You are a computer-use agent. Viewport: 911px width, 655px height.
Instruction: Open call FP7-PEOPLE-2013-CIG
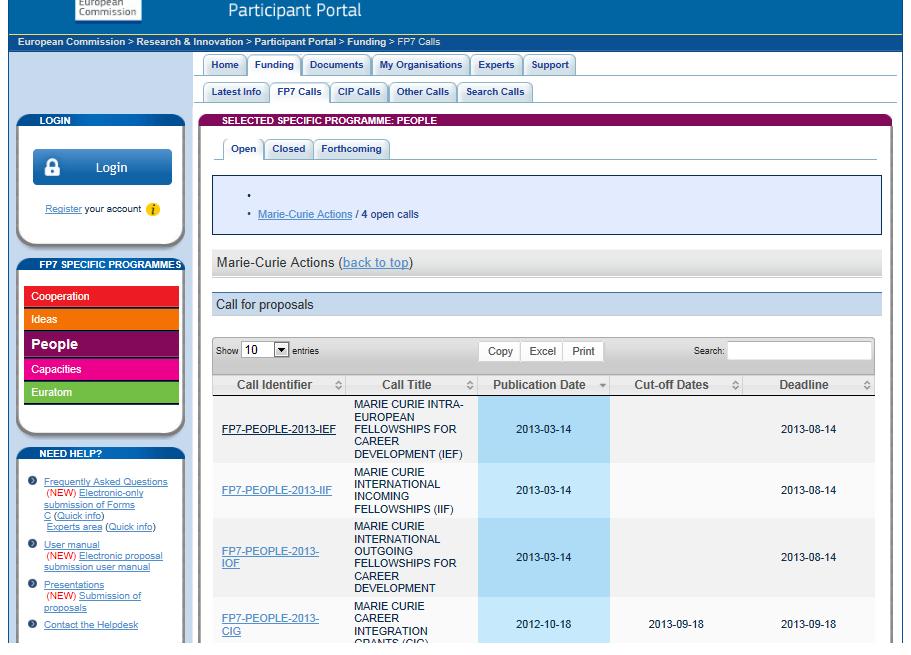pos(270,625)
